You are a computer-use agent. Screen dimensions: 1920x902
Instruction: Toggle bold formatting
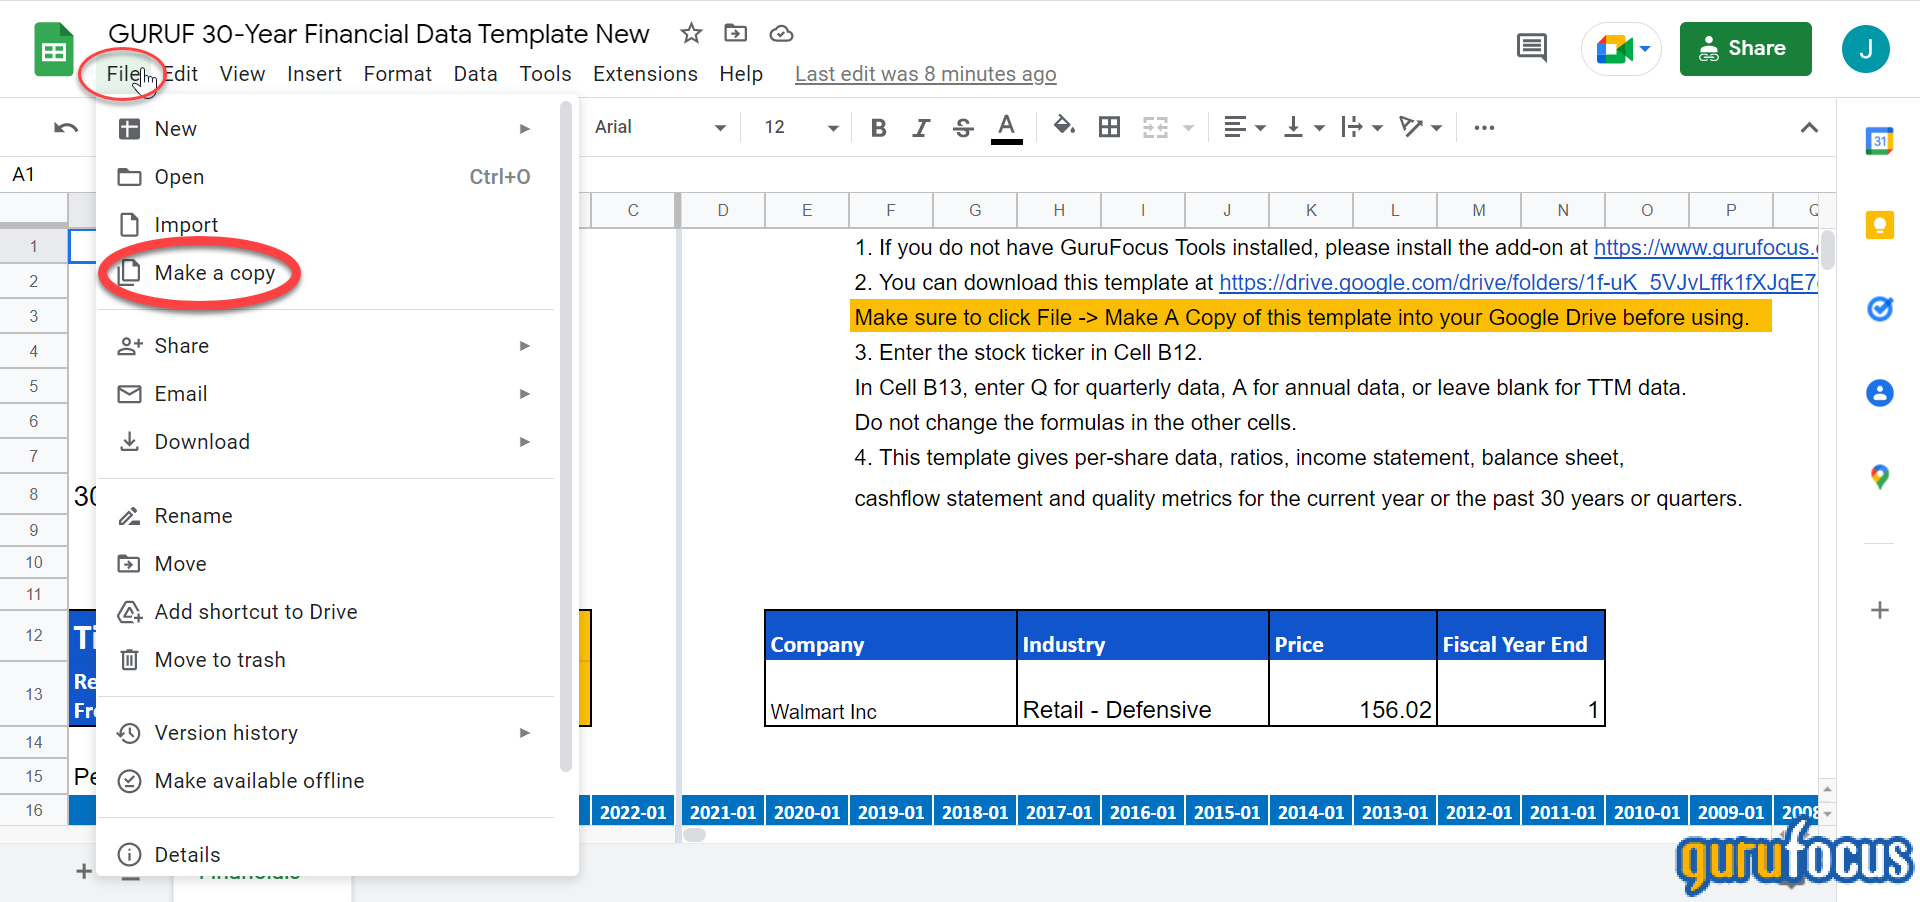[x=878, y=128]
